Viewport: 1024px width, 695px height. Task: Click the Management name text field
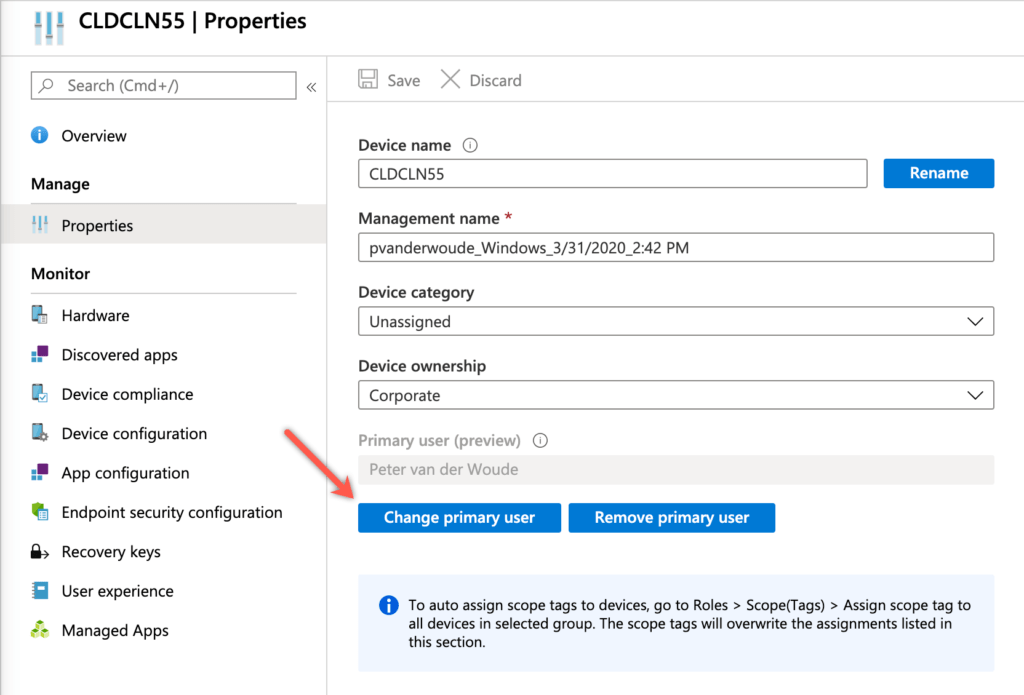[x=675, y=248]
